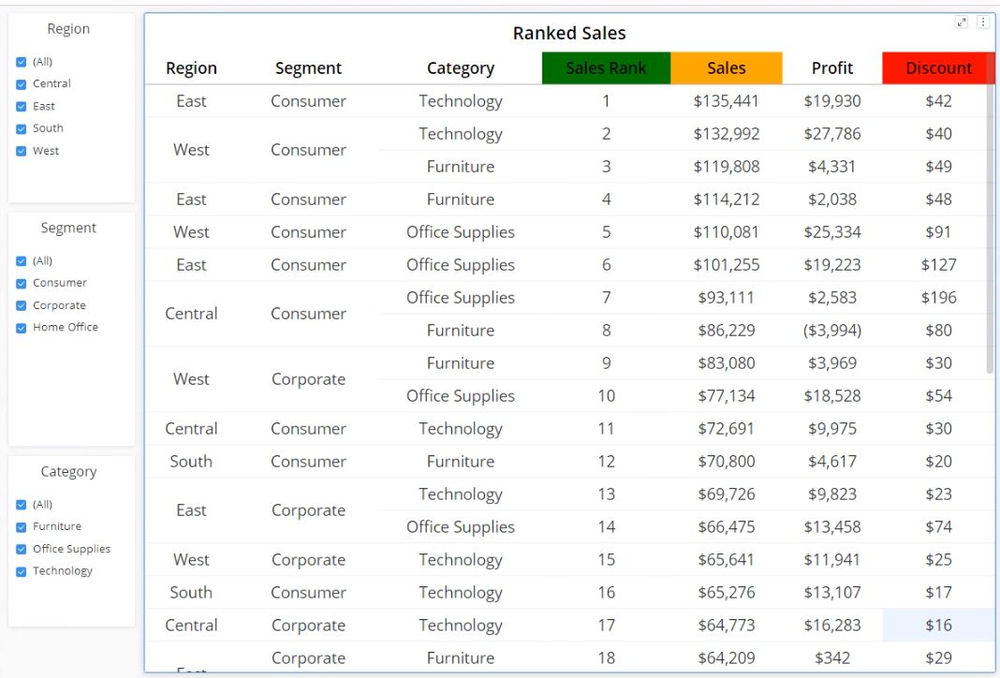This screenshot has width=1000, height=678.
Task: Toggle the West region checkbox
Action: pos(22,151)
